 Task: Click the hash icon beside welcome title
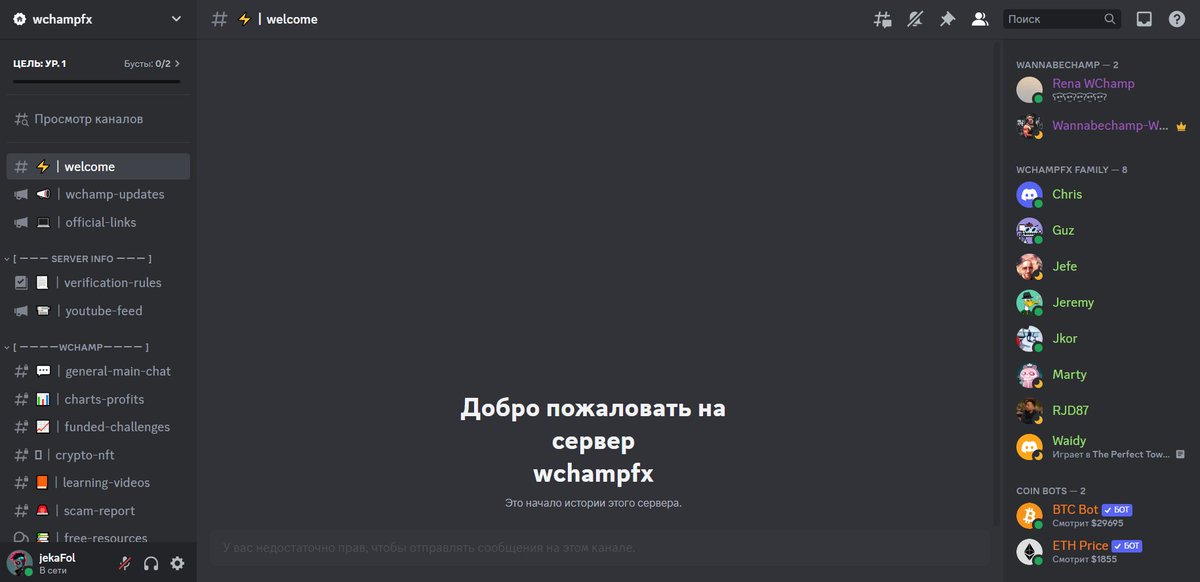pyautogui.click(x=220, y=19)
